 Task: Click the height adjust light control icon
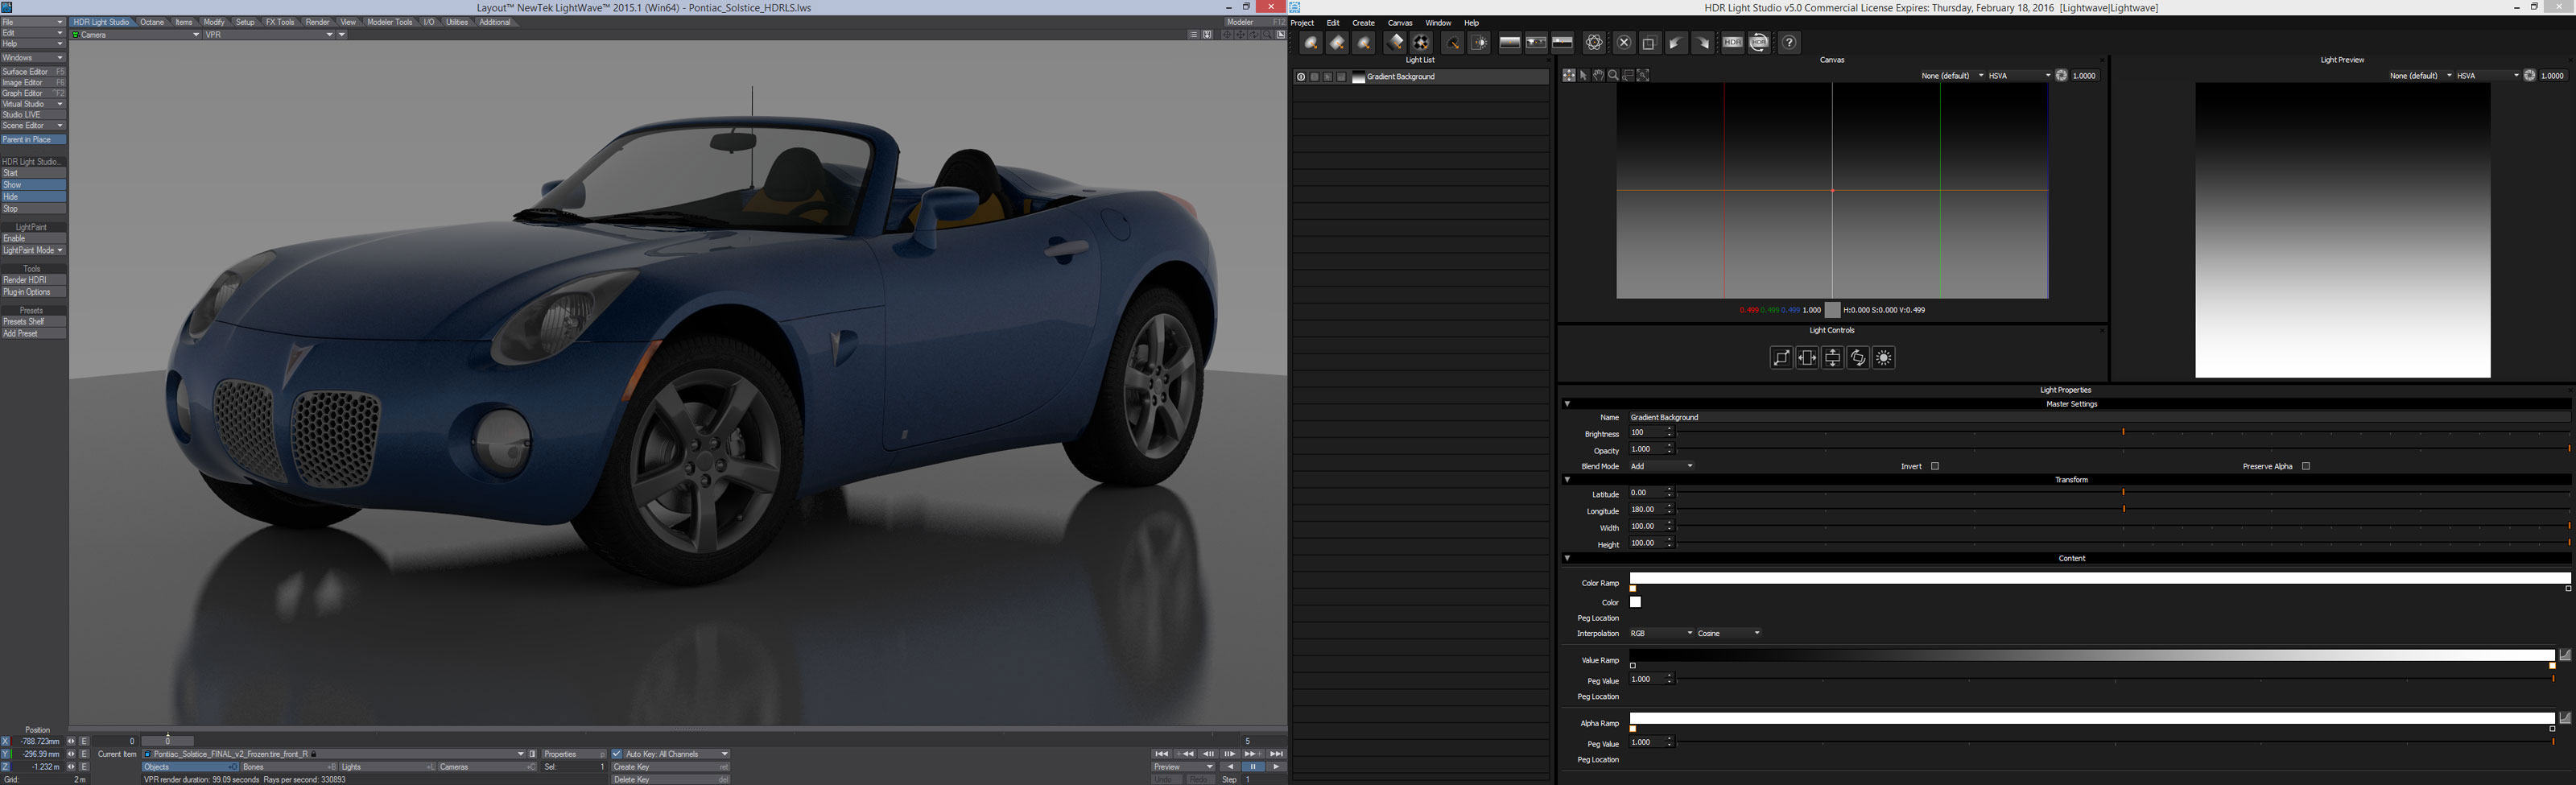coord(1832,358)
